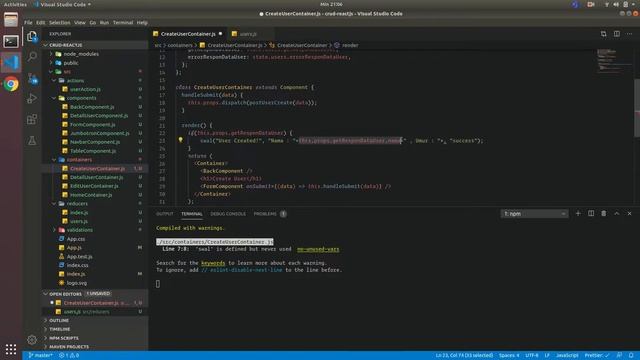Open EditUserContainer.js in explorer
The height and width of the screenshot is (360, 640).
[94, 186]
